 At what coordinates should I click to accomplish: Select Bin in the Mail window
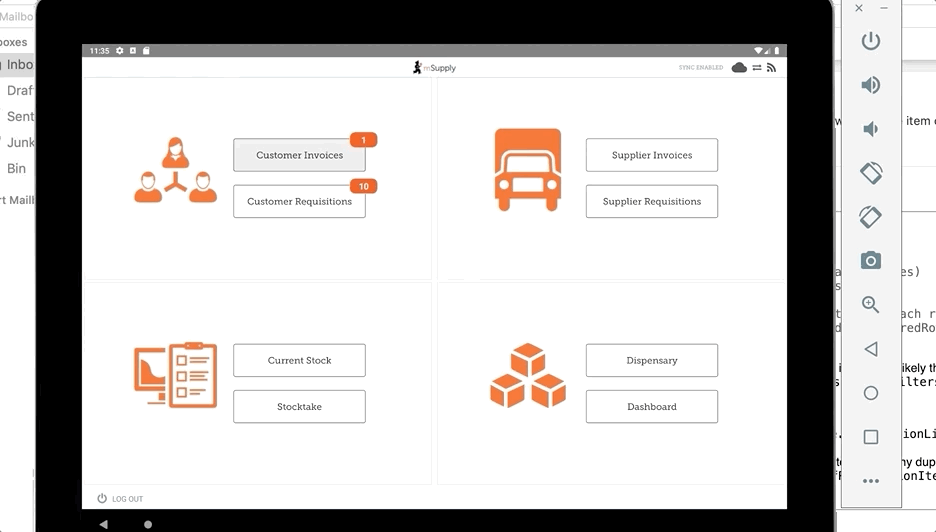[17, 168]
